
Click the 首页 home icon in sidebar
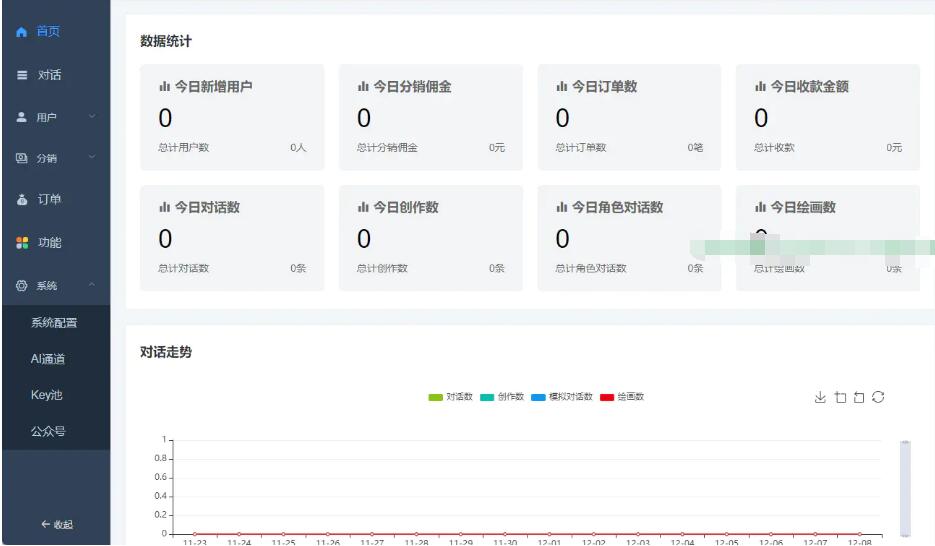[22, 32]
